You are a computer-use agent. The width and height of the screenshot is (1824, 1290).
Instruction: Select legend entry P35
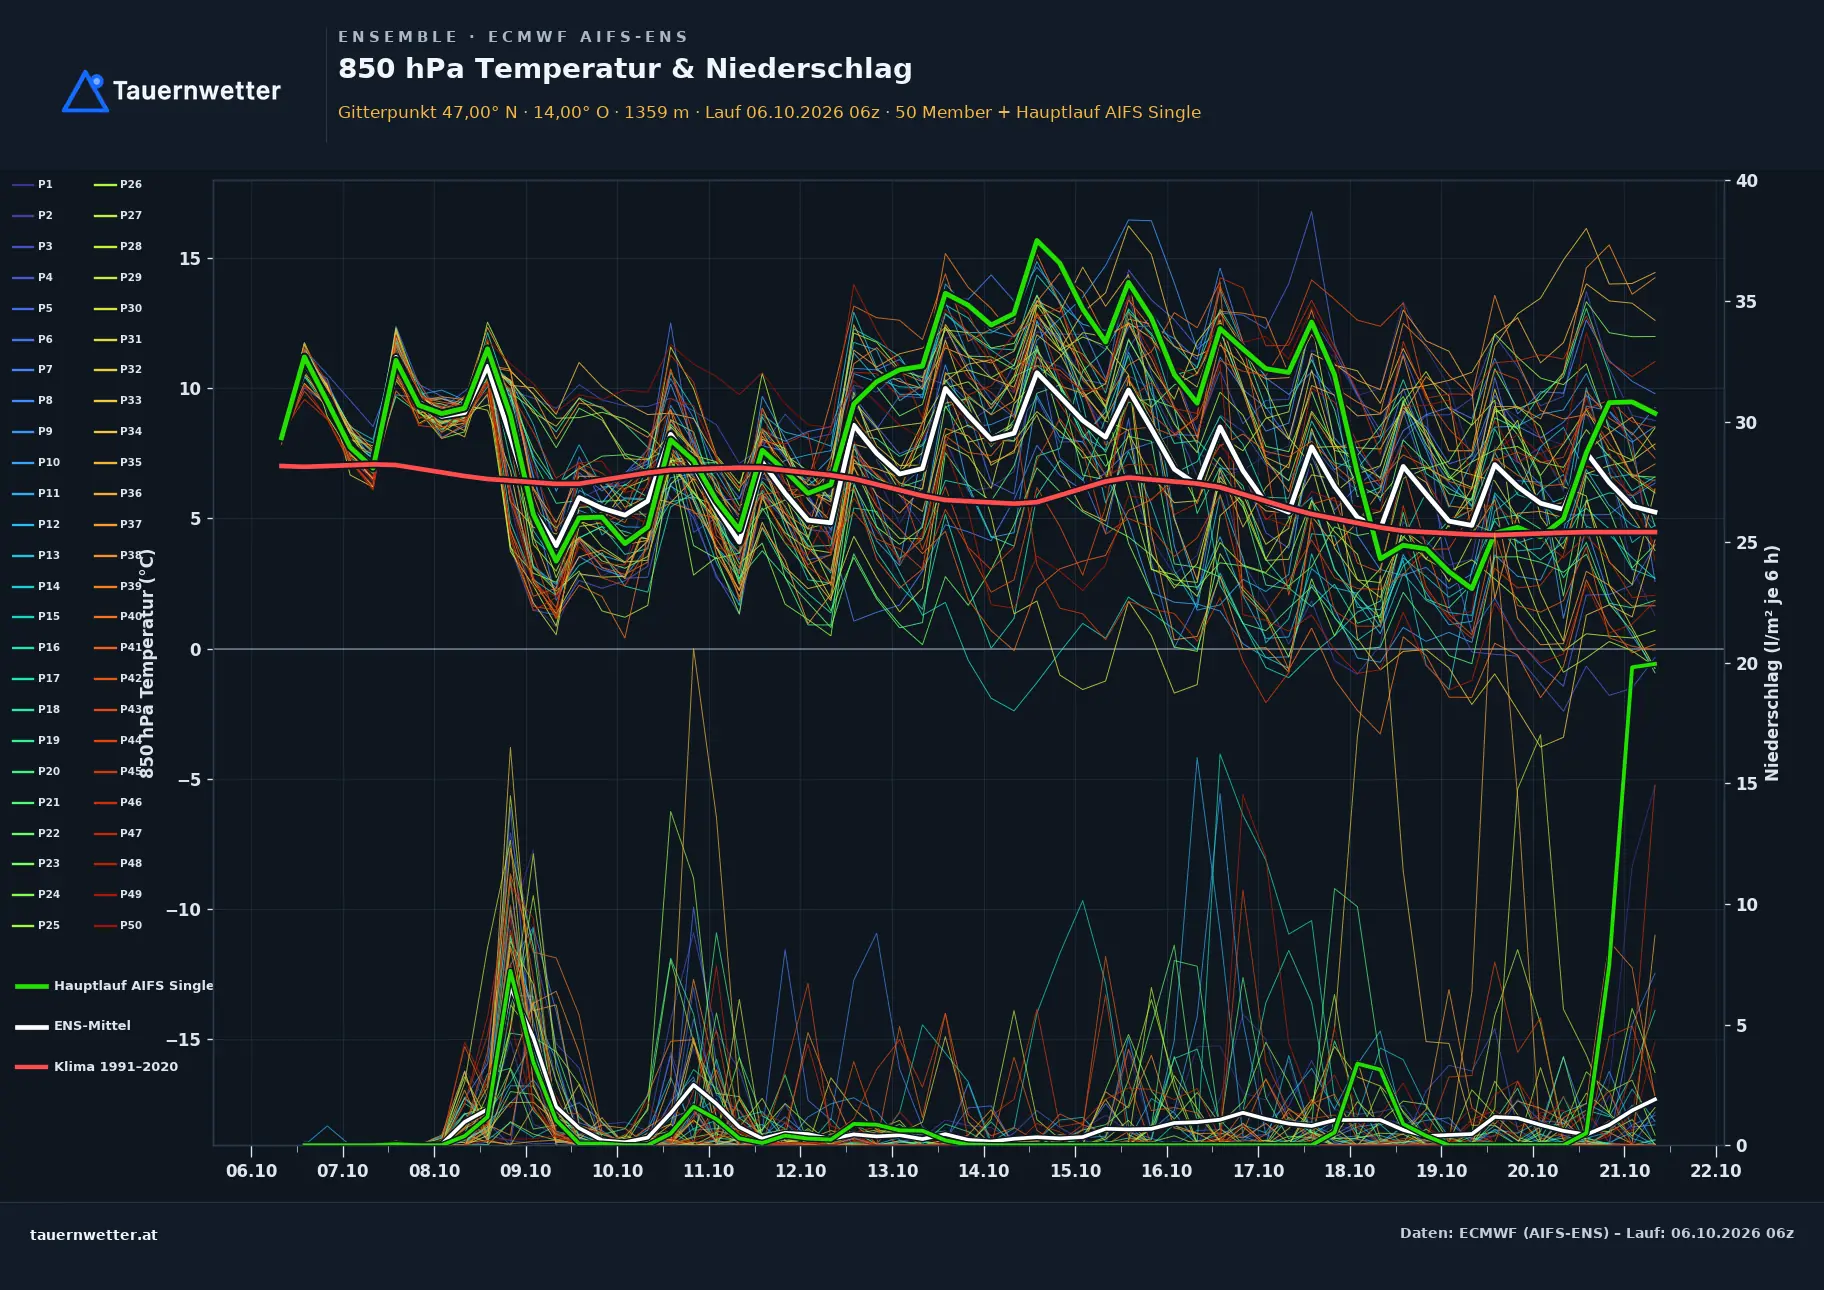tap(118, 462)
